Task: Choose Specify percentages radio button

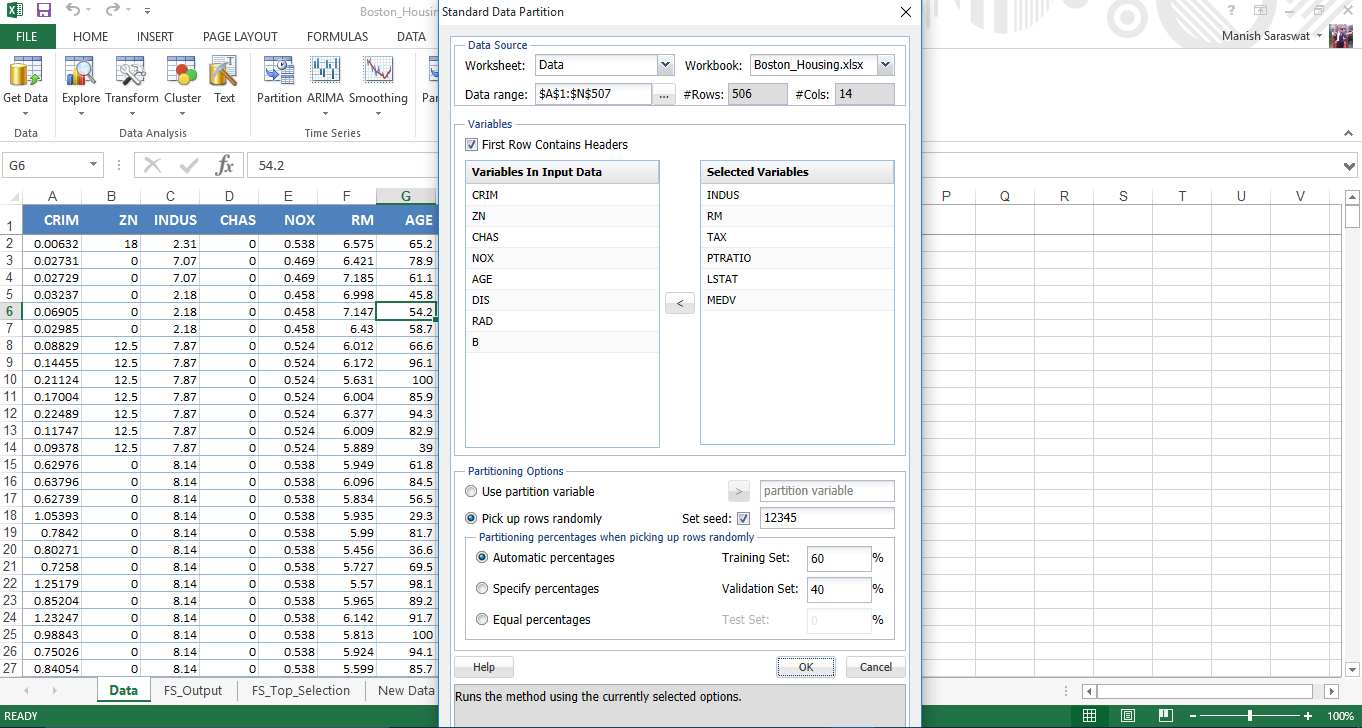Action: 483,589
